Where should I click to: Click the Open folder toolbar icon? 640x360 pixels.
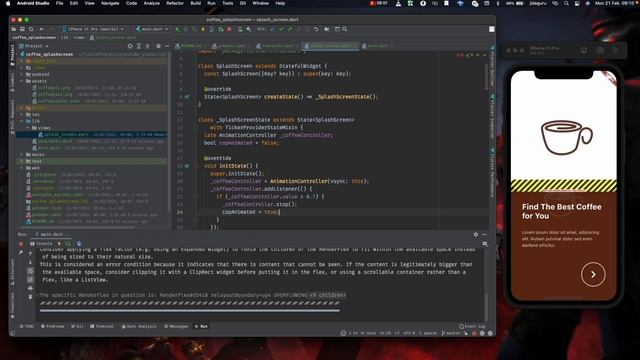pos(14,29)
